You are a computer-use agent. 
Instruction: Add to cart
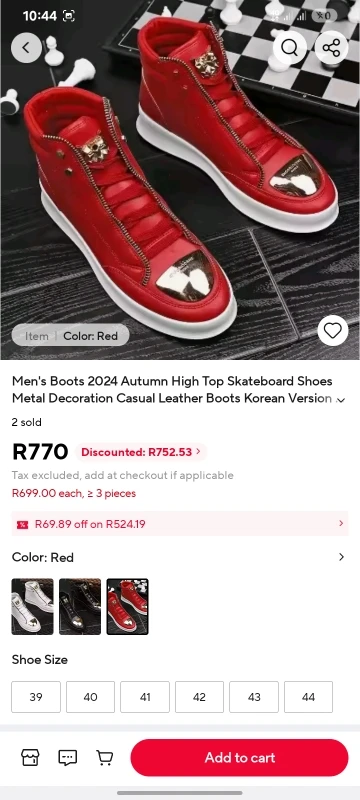point(239,757)
